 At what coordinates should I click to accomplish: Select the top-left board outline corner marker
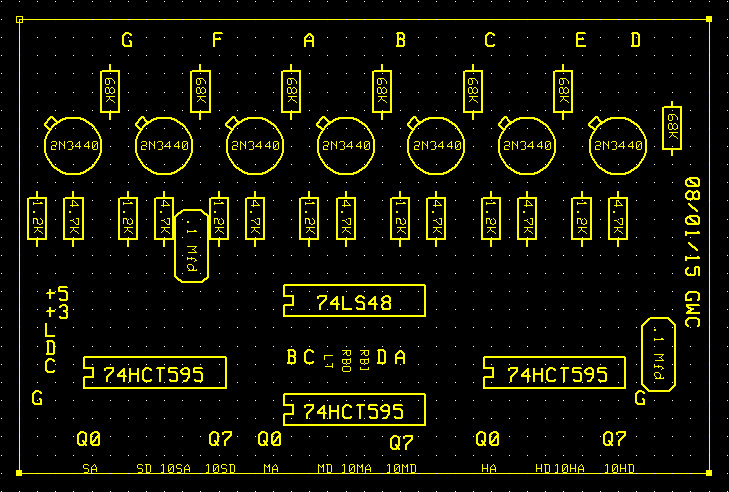[x=17, y=19]
